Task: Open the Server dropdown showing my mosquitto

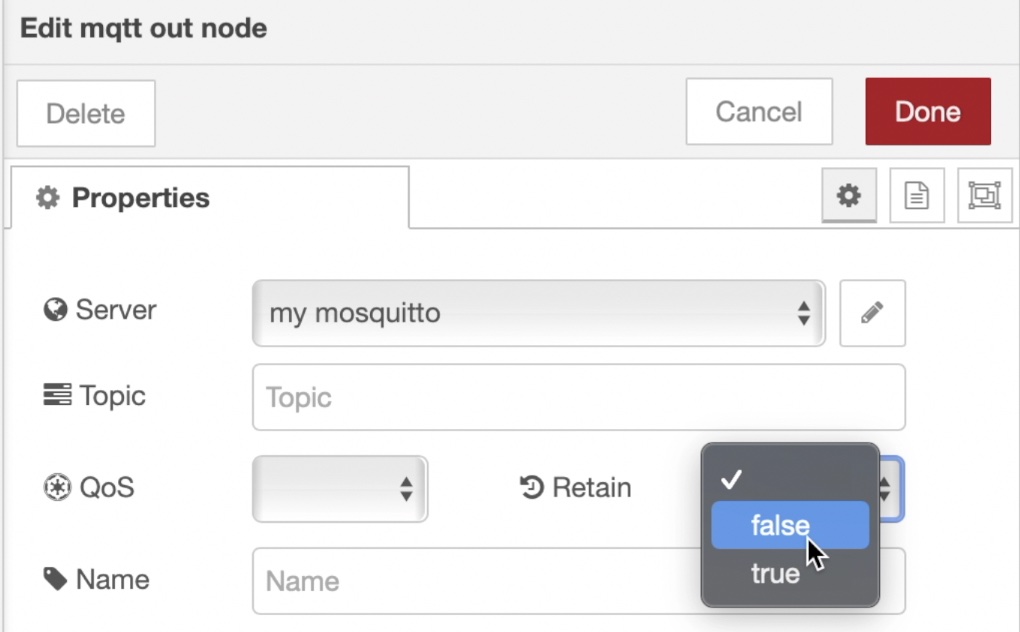Action: pos(539,313)
